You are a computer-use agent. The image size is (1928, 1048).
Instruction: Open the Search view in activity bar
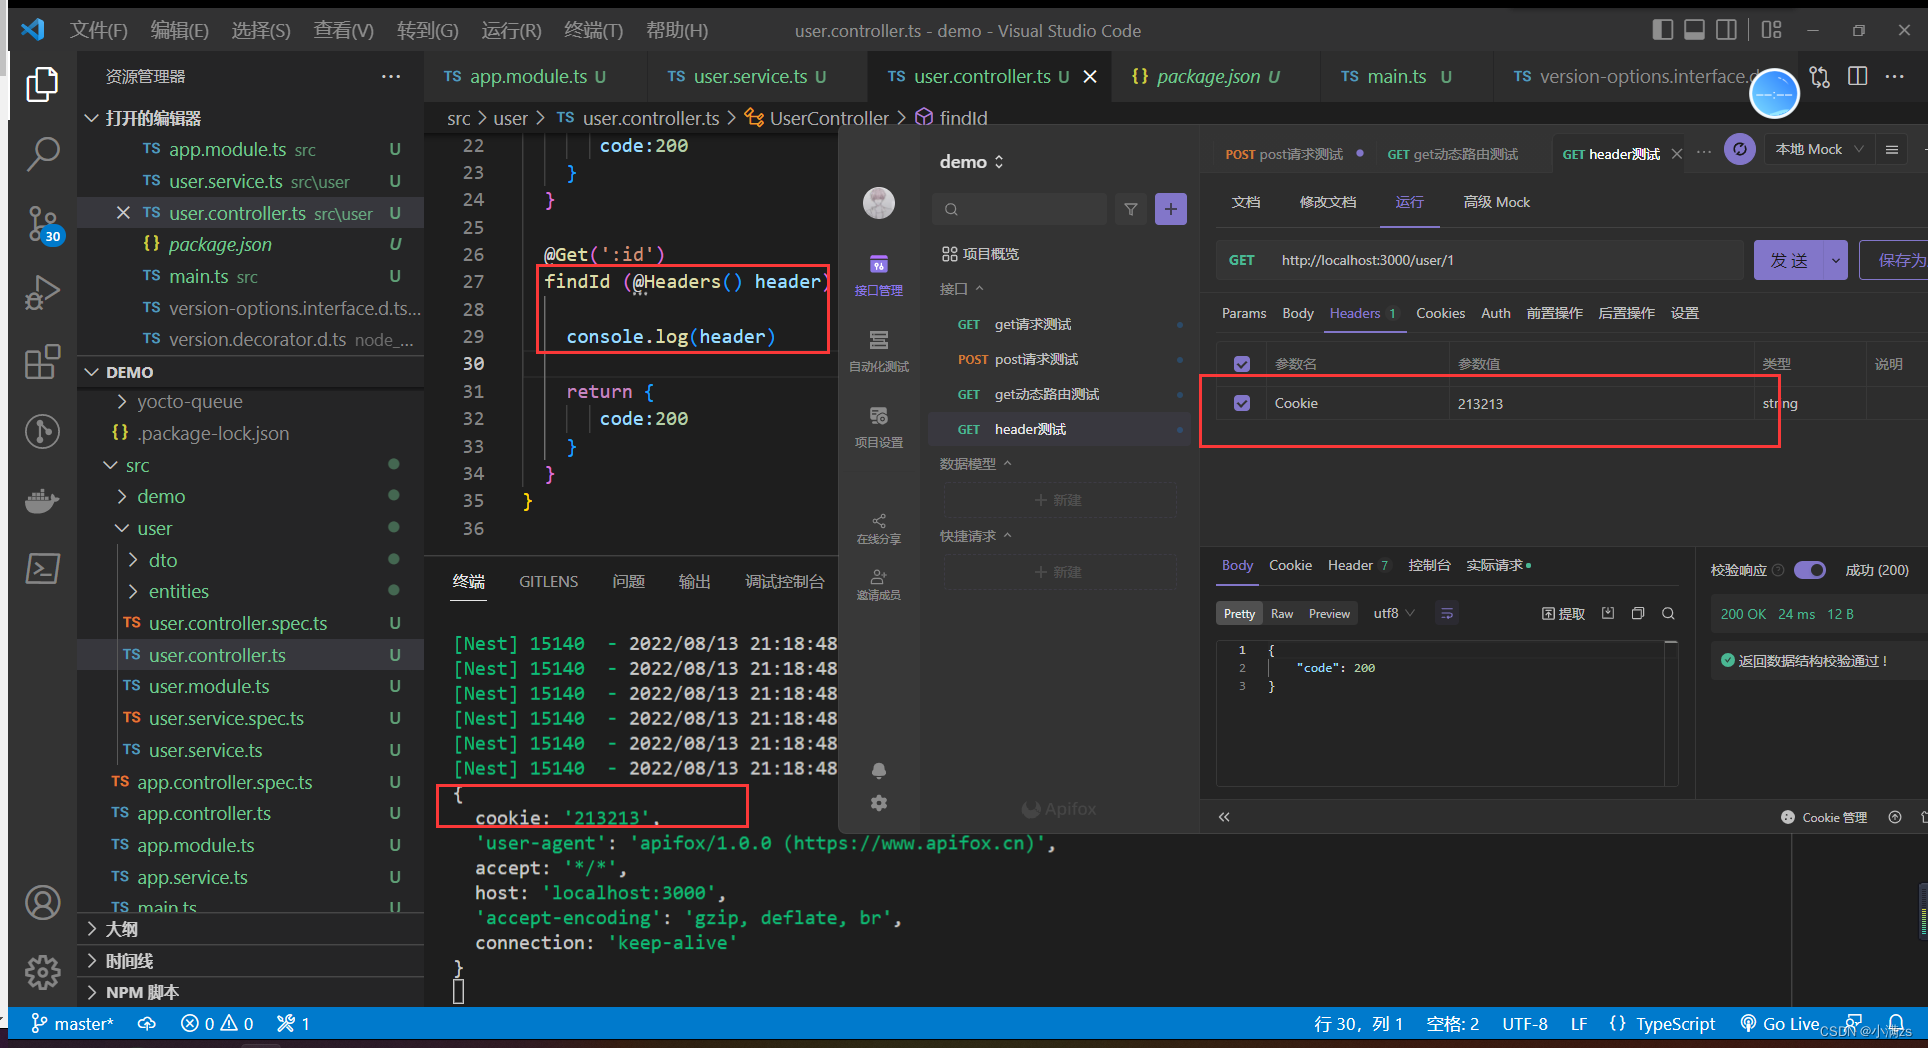click(42, 154)
